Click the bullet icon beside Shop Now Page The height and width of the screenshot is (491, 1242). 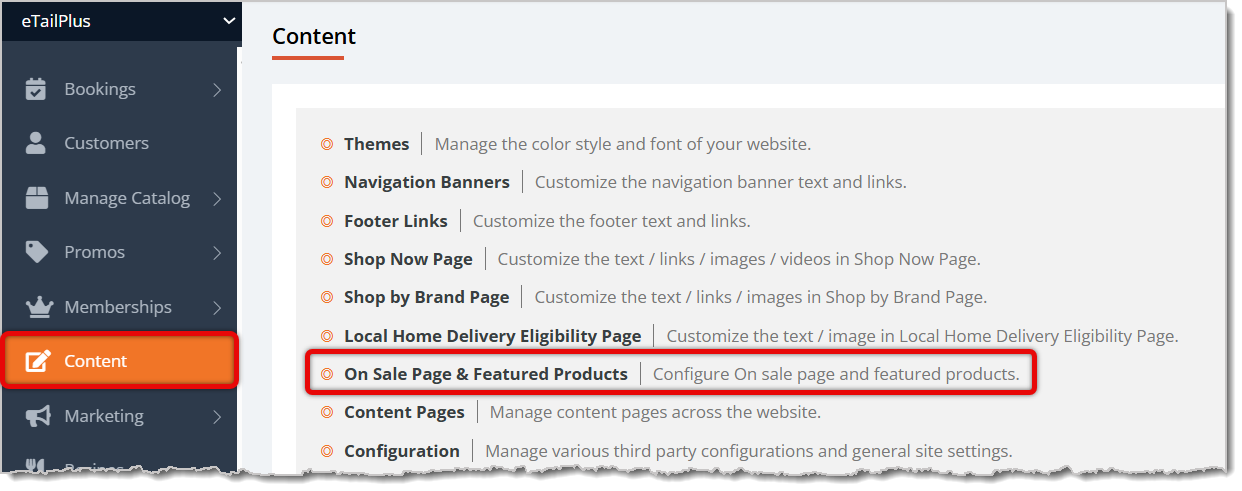(x=327, y=259)
